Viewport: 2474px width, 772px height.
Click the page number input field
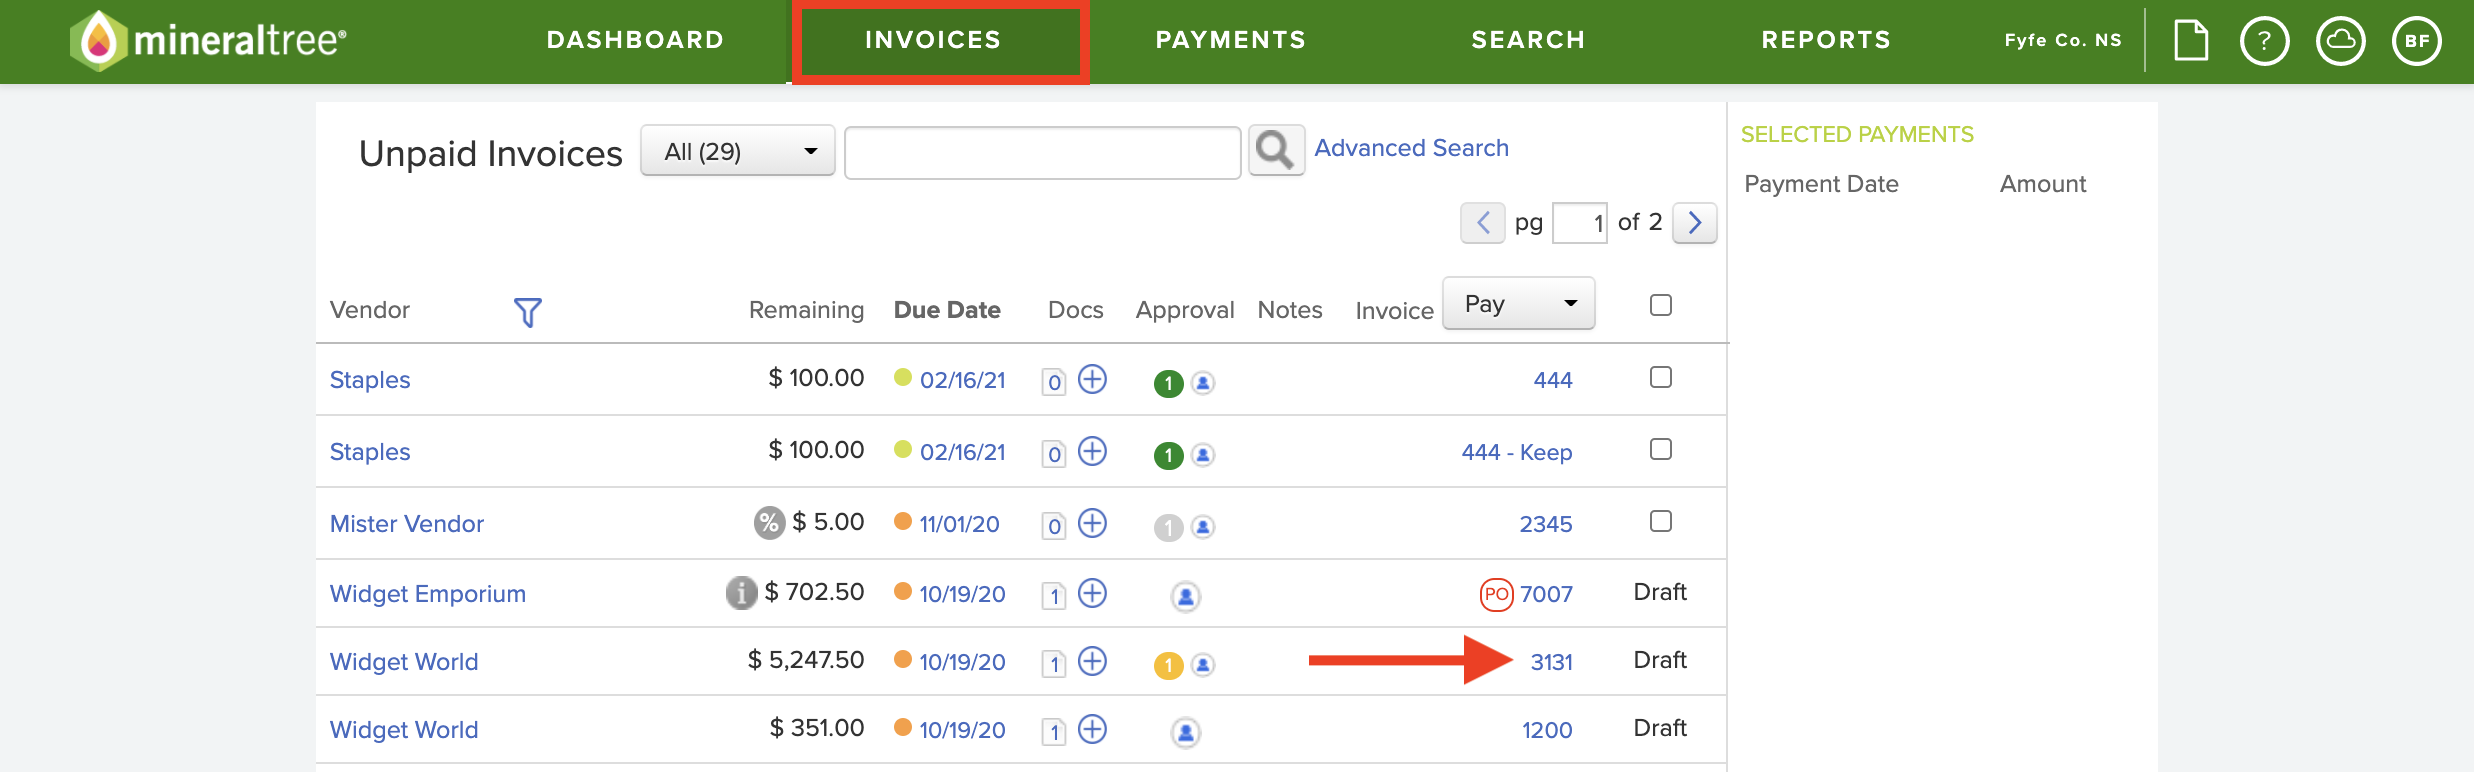(x=1580, y=222)
